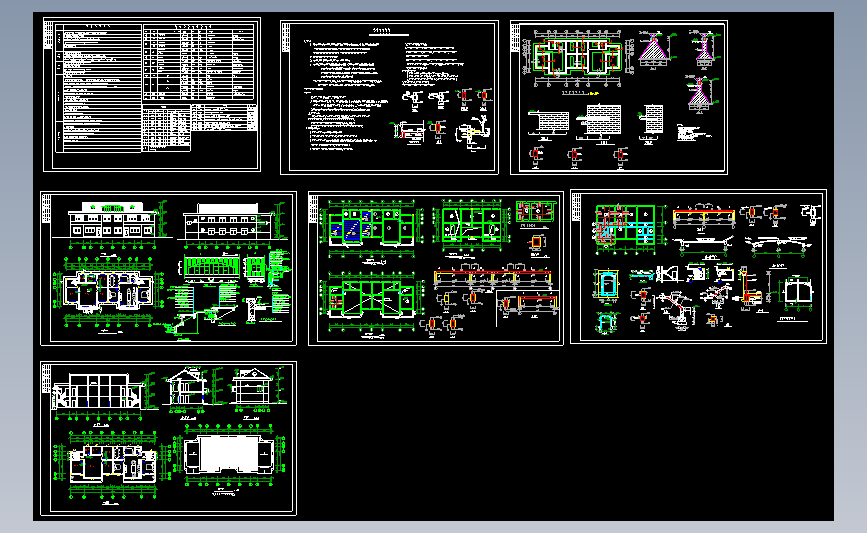Click the cyan rectangular frame detail
This screenshot has width=867, height=533.
[x=607, y=285]
